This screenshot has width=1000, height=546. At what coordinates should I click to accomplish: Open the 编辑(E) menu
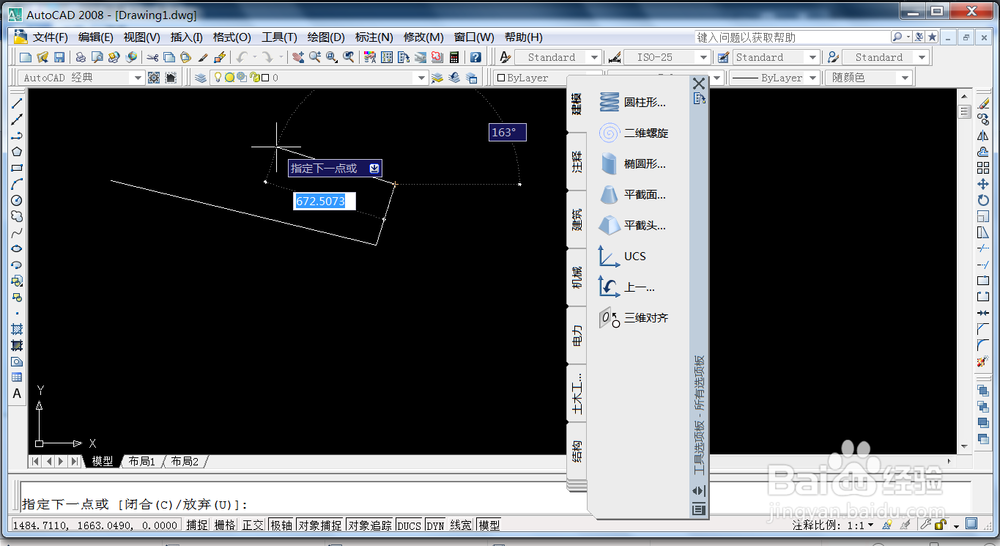[96, 38]
